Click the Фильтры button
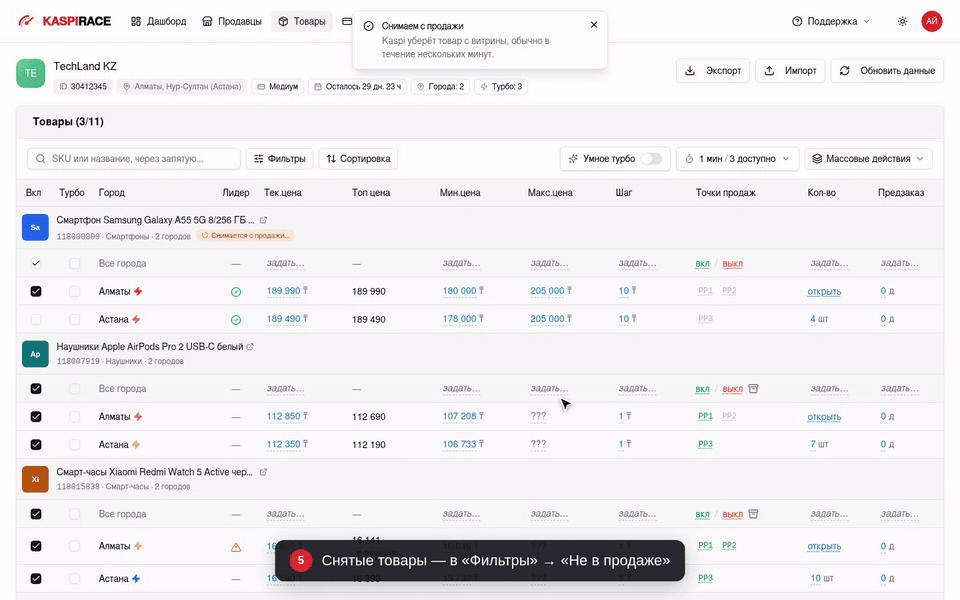This screenshot has width=960, height=600. click(280, 159)
